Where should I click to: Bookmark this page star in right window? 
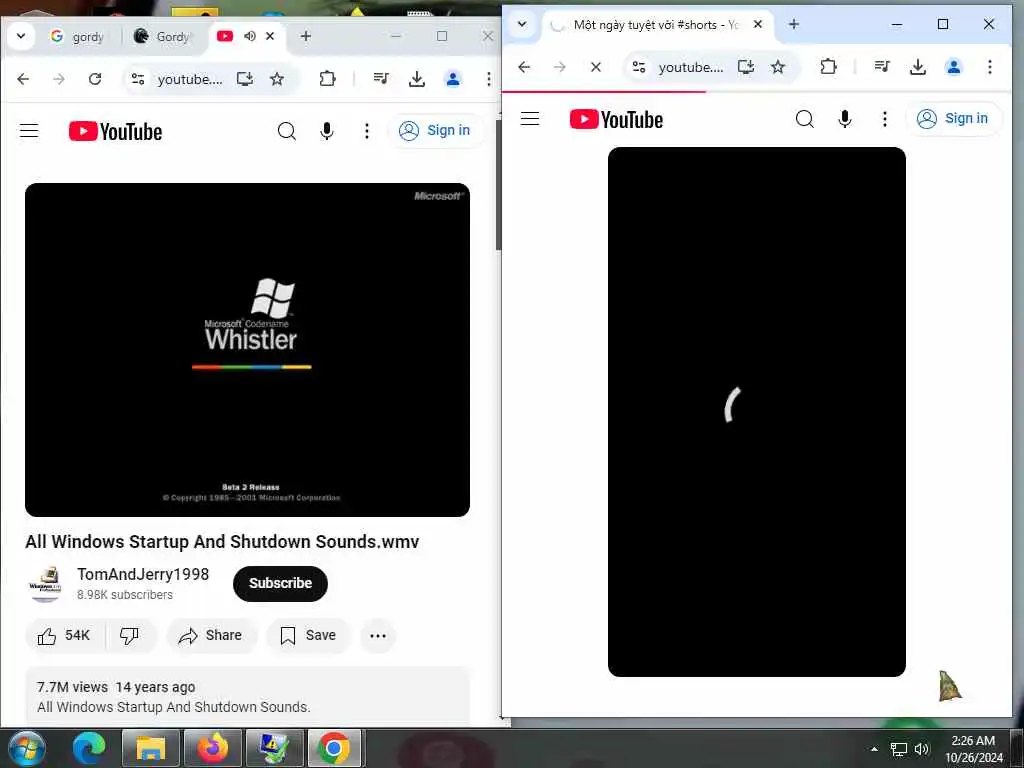pos(778,67)
